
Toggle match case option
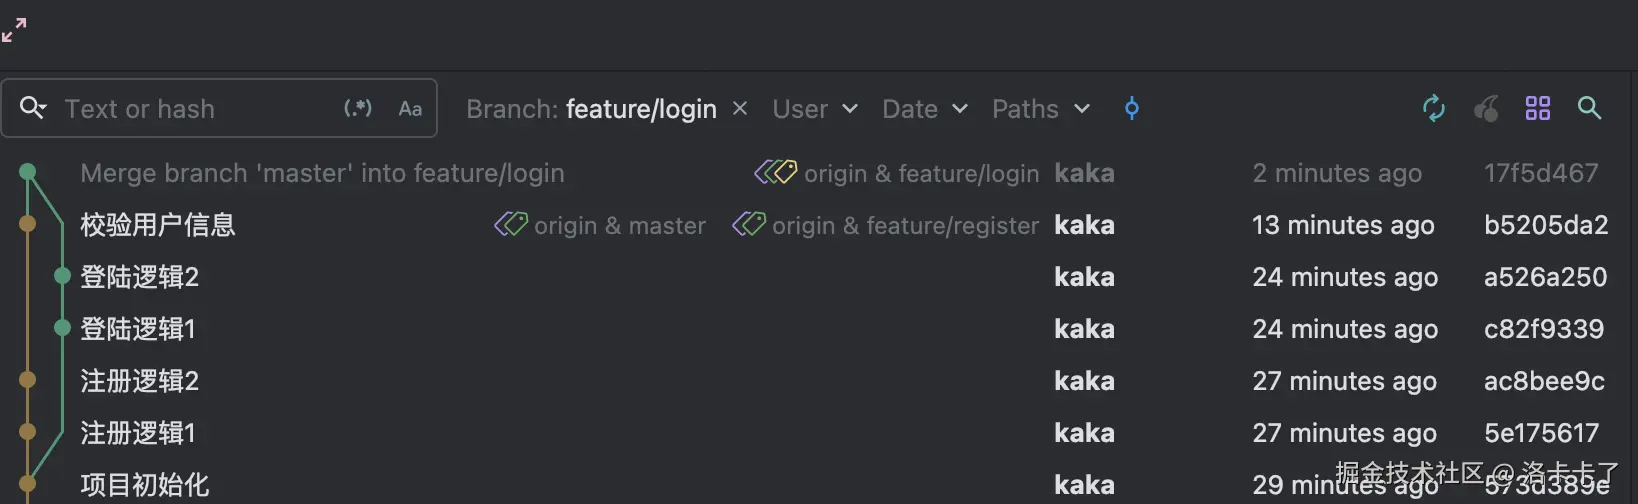(x=410, y=109)
